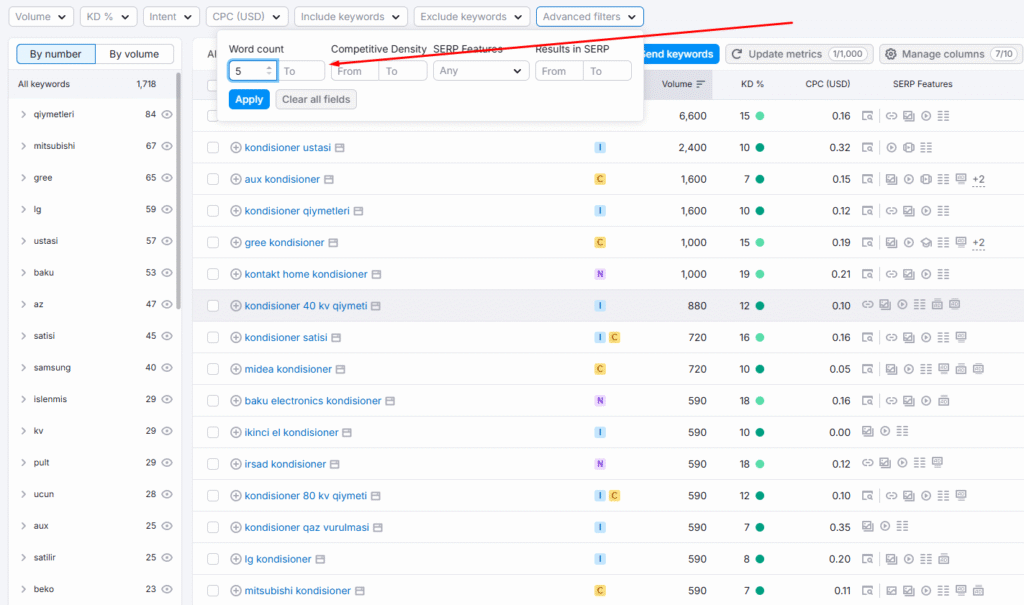Click +2 SERP features for aux kondisioner

[x=978, y=180]
